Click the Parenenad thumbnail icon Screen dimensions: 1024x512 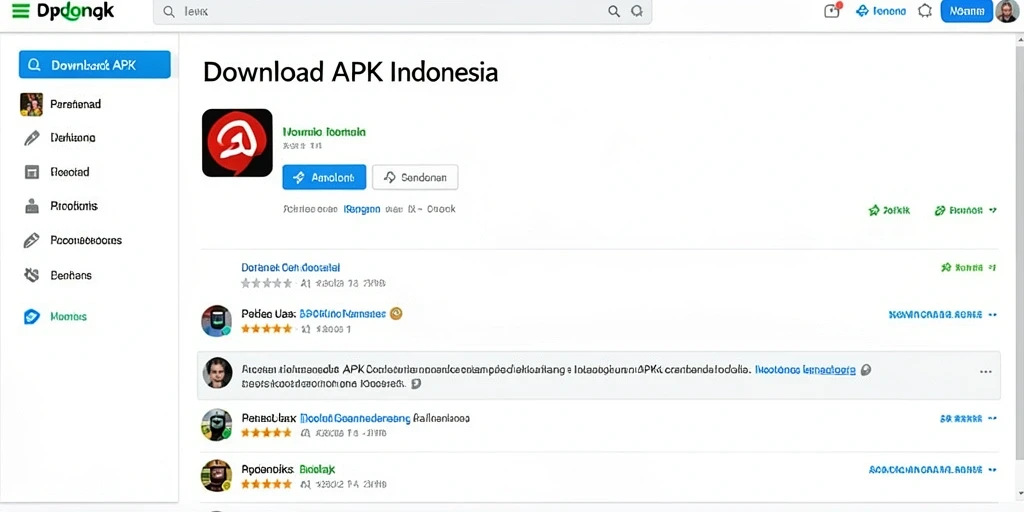coord(31,104)
